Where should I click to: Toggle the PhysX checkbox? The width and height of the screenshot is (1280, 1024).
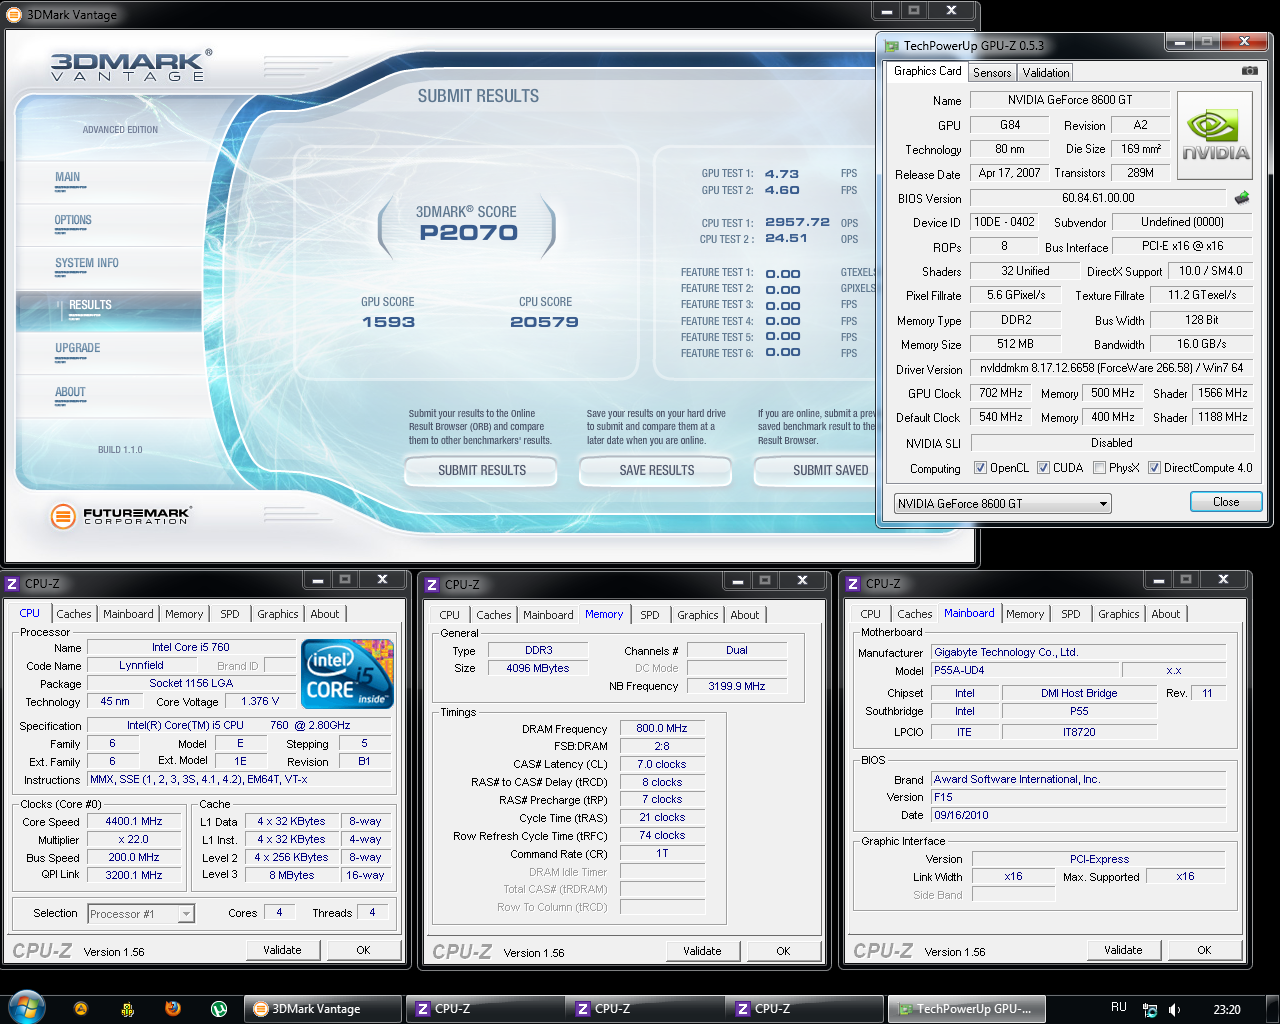1099,468
